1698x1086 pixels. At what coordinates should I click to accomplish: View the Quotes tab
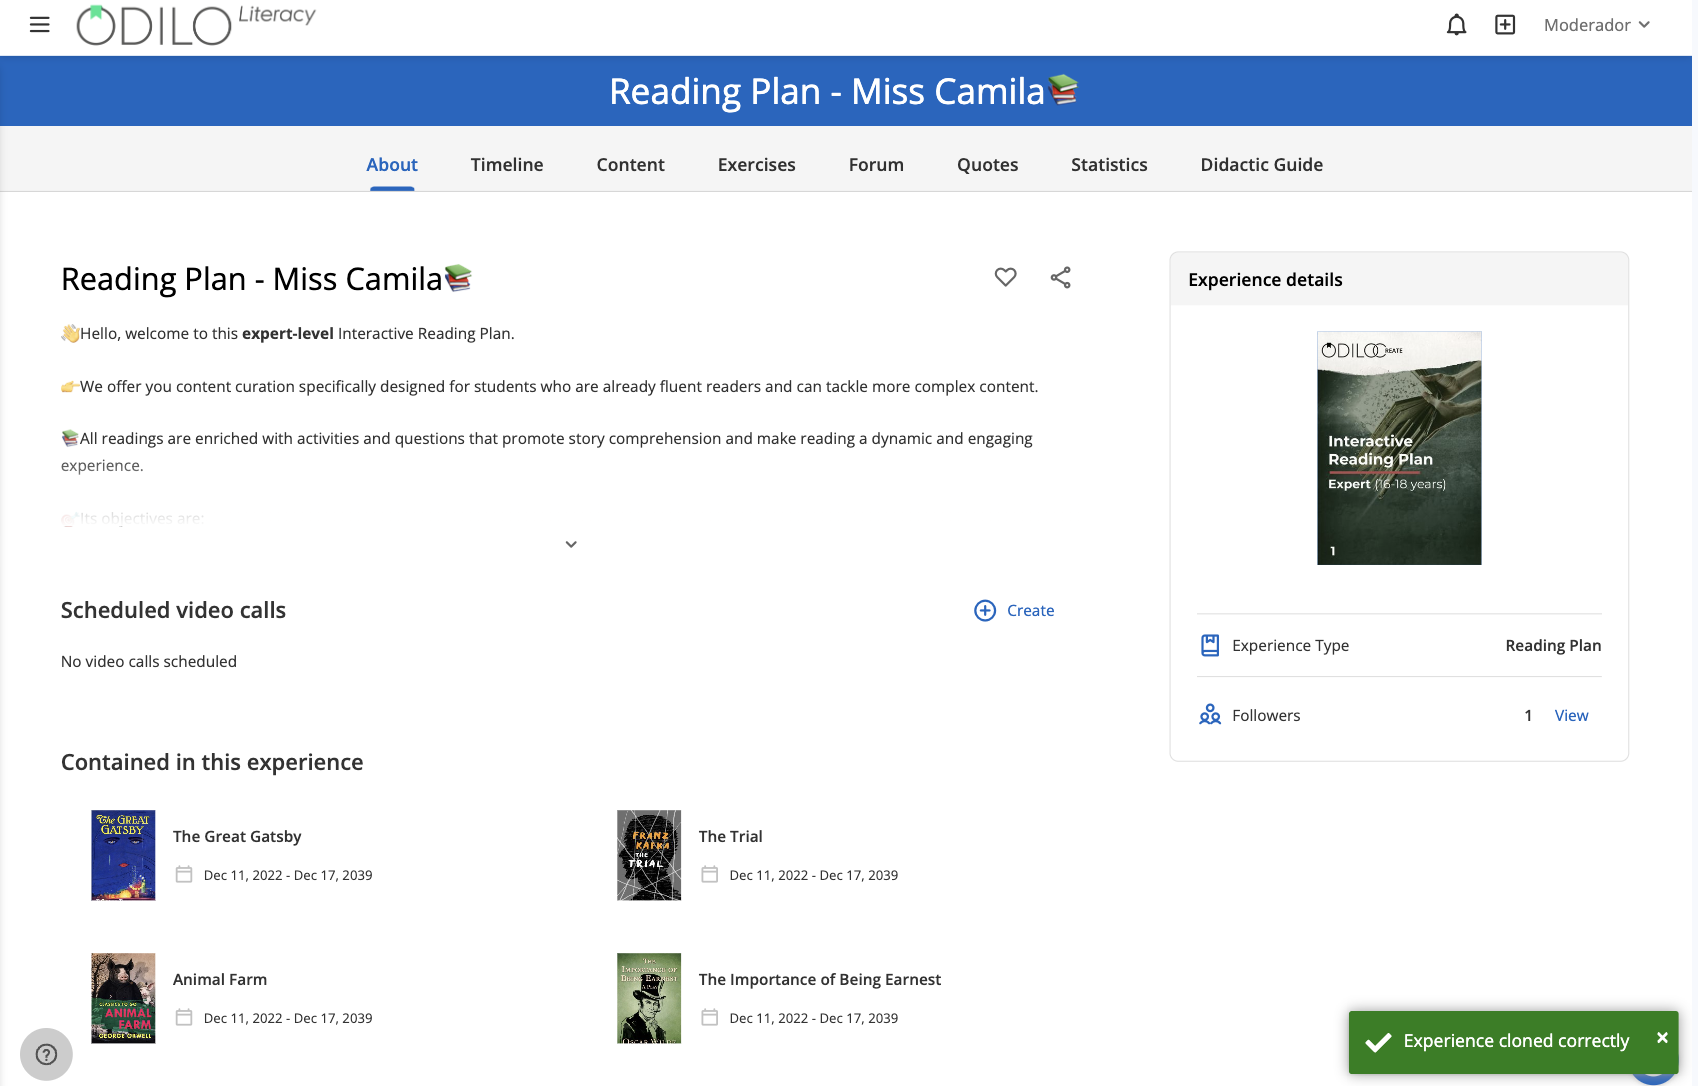[x=988, y=164]
